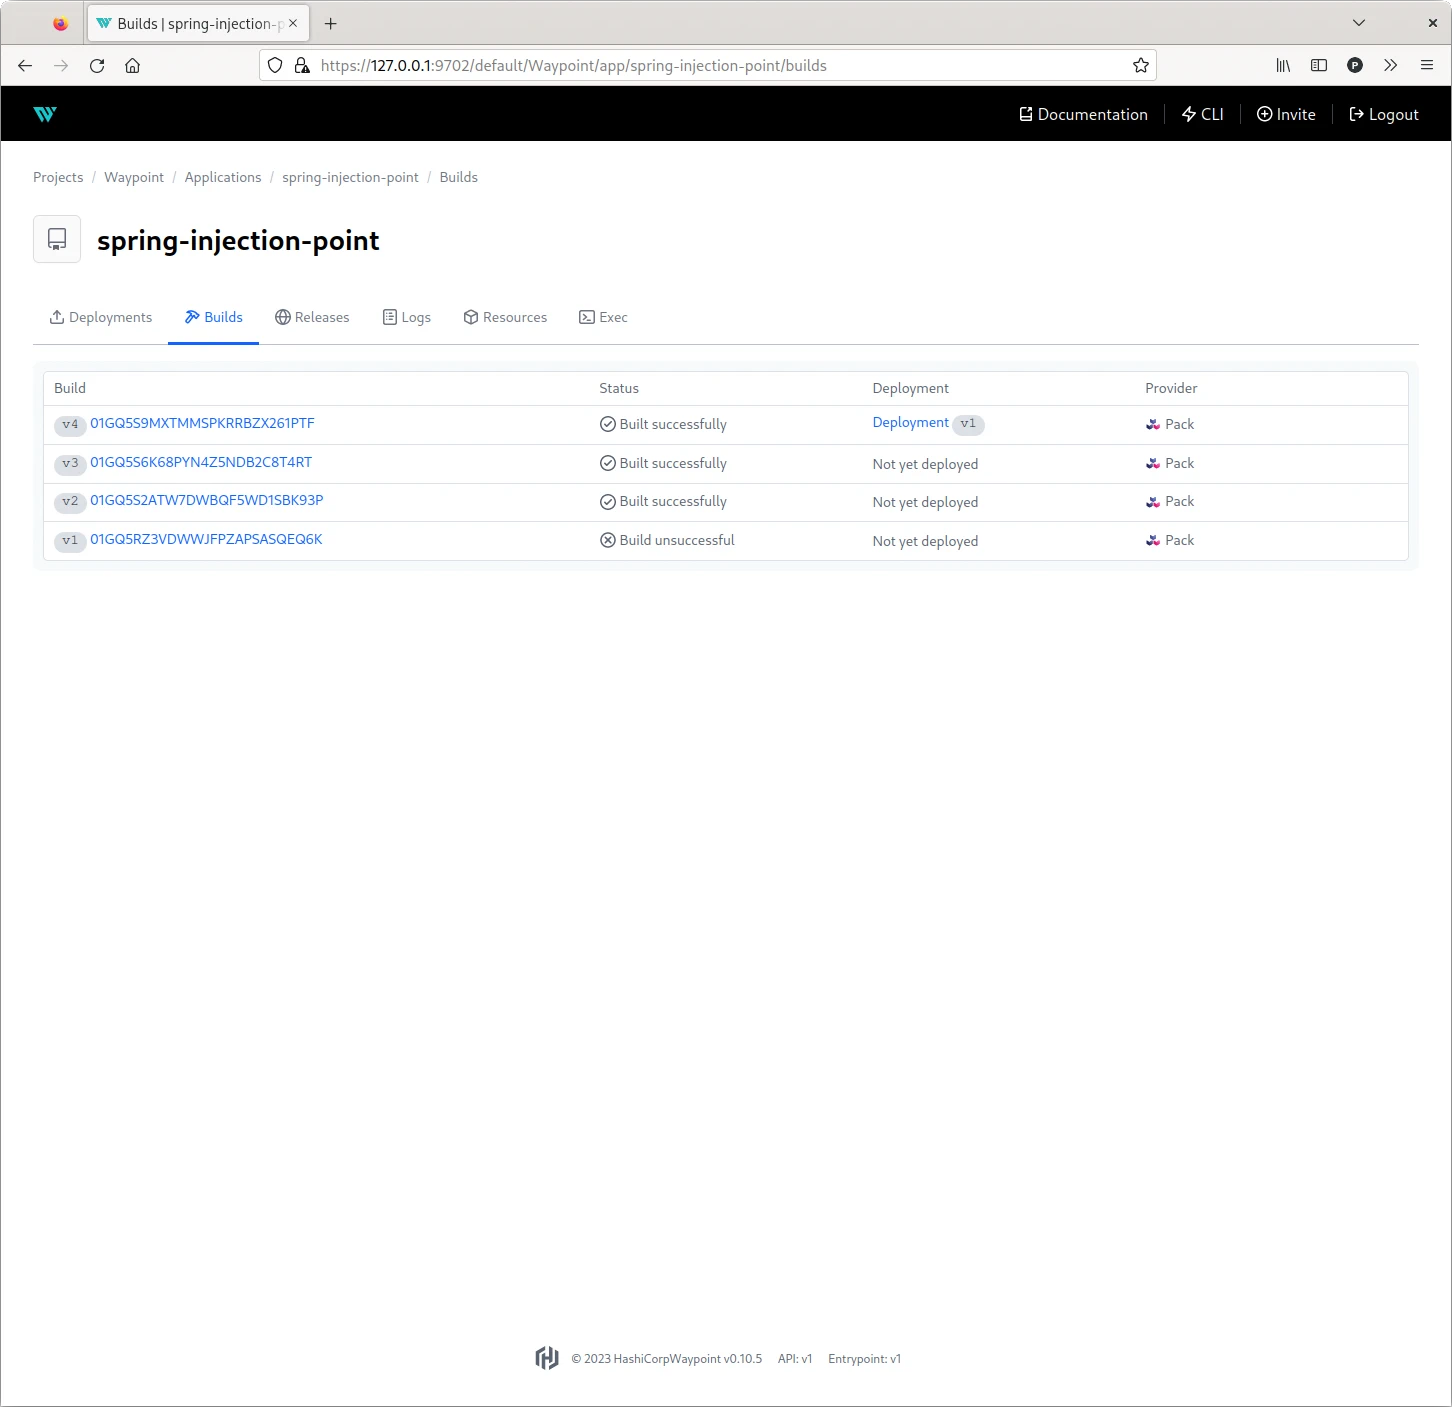Viewport: 1452px width, 1407px height.
Task: Open the Exec tab
Action: (x=603, y=317)
